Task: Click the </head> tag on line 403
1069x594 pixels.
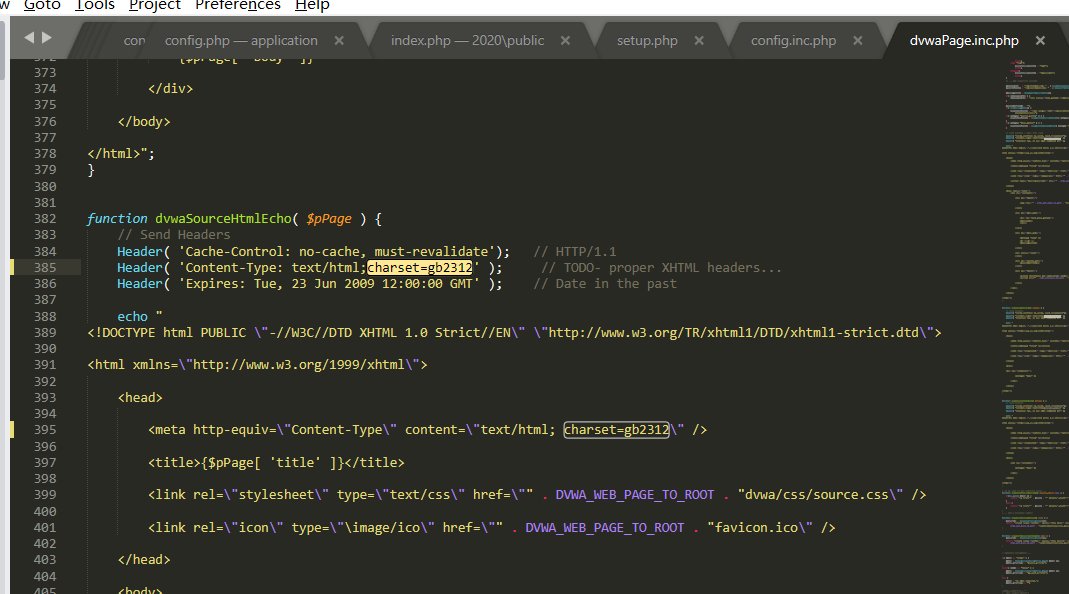Action: (x=144, y=560)
